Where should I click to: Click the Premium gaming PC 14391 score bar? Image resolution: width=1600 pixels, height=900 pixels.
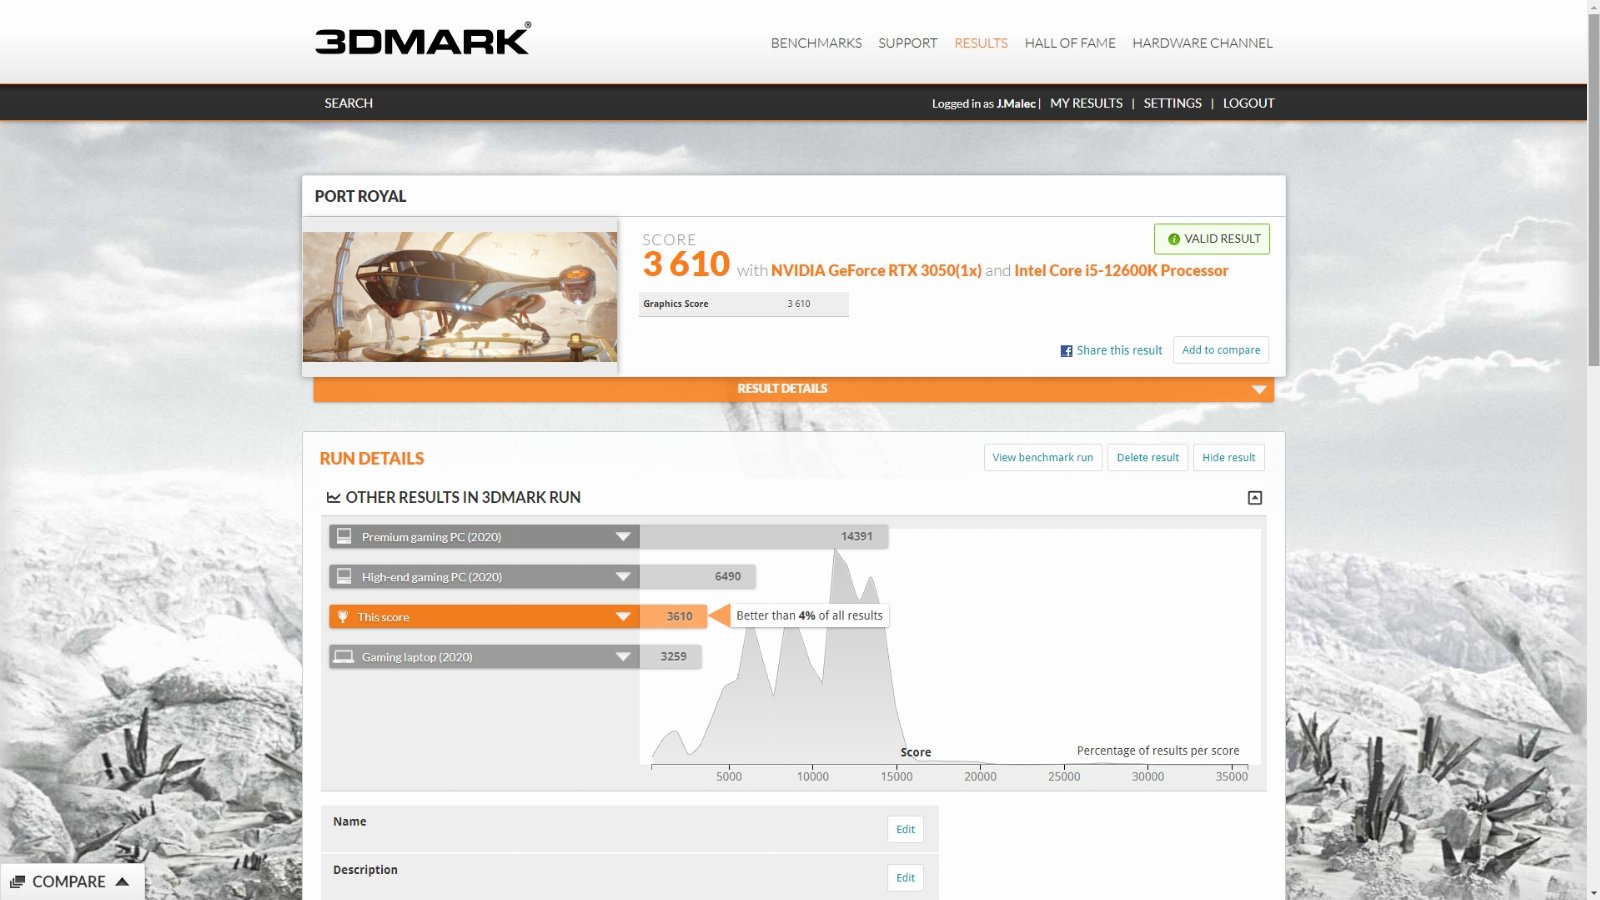(x=764, y=537)
